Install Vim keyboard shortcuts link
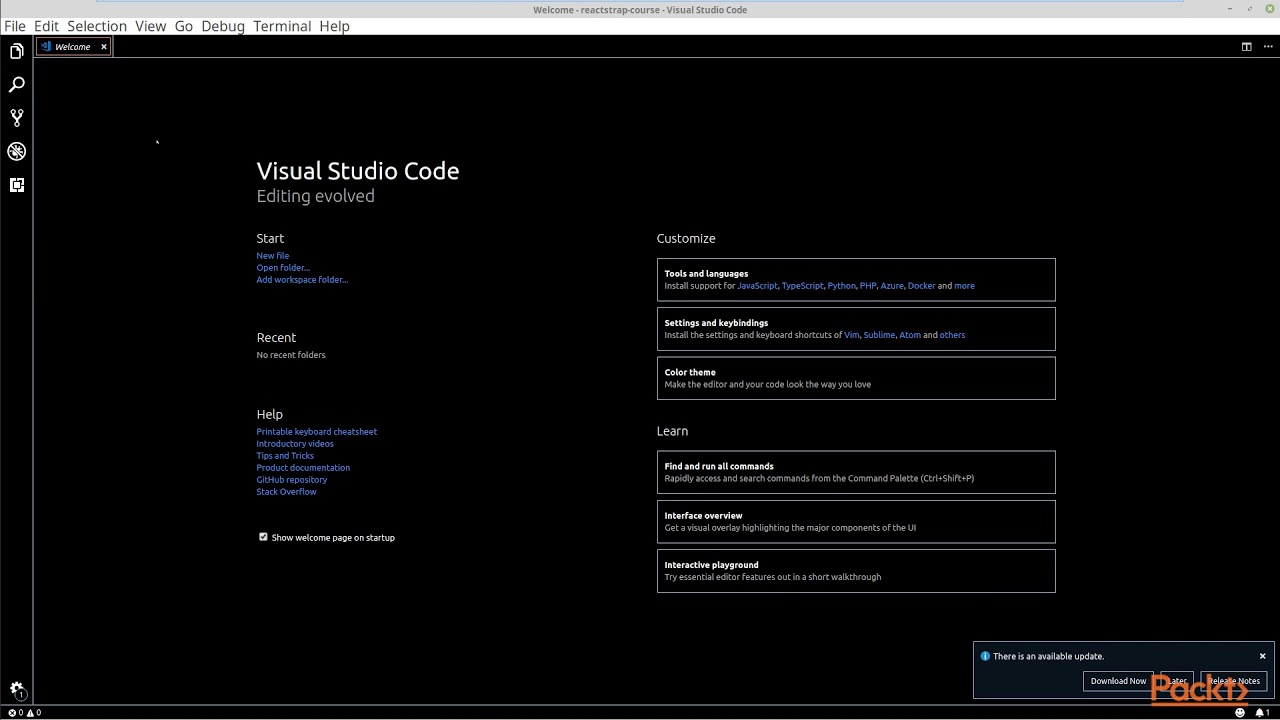 tap(851, 335)
